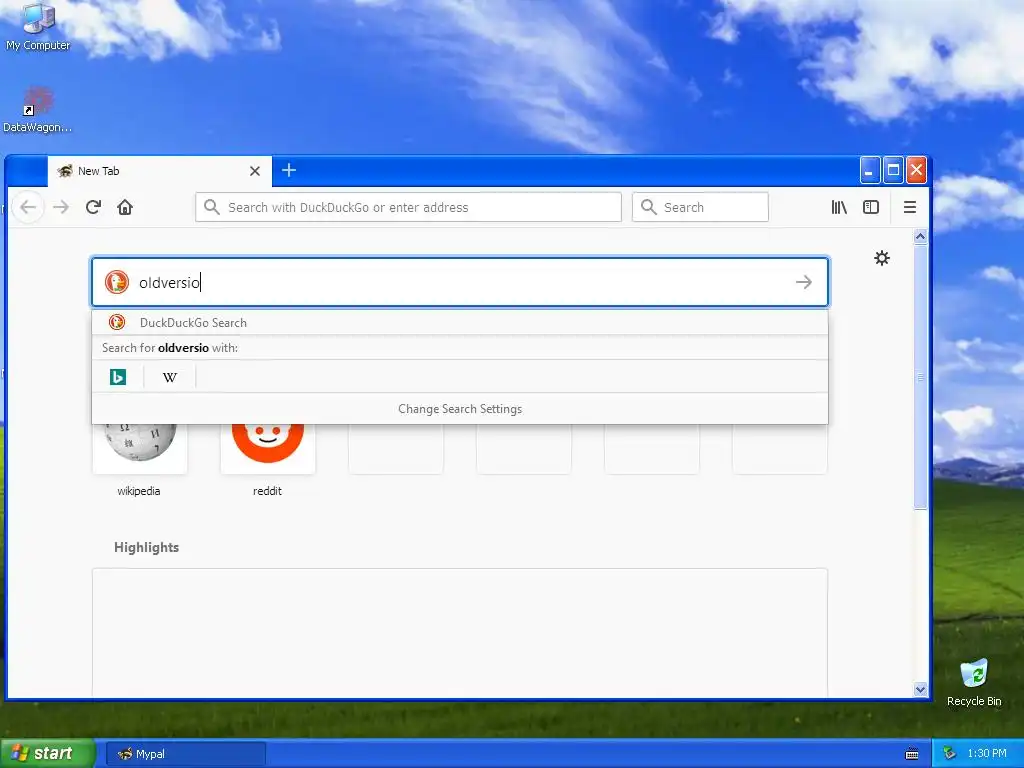1024x768 pixels.
Task: Click the page scrollbar down arrow
Action: (920, 690)
